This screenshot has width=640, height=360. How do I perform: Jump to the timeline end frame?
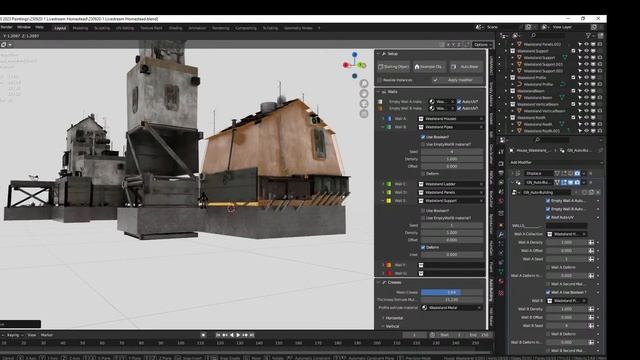coord(252,335)
